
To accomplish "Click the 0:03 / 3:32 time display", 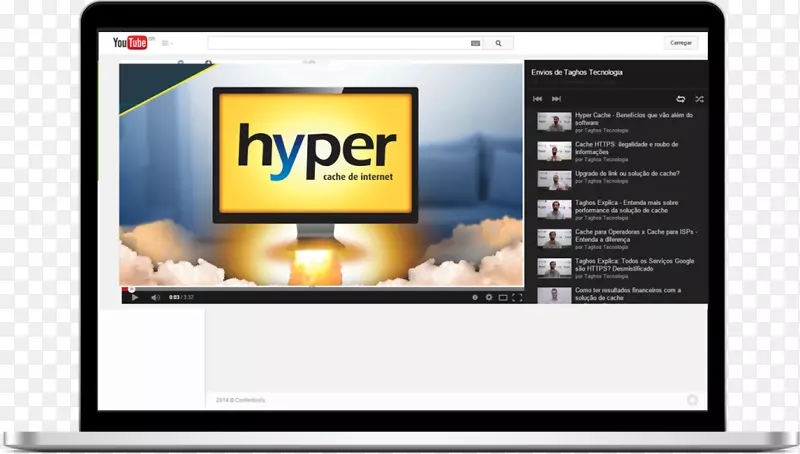I will coord(181,297).
